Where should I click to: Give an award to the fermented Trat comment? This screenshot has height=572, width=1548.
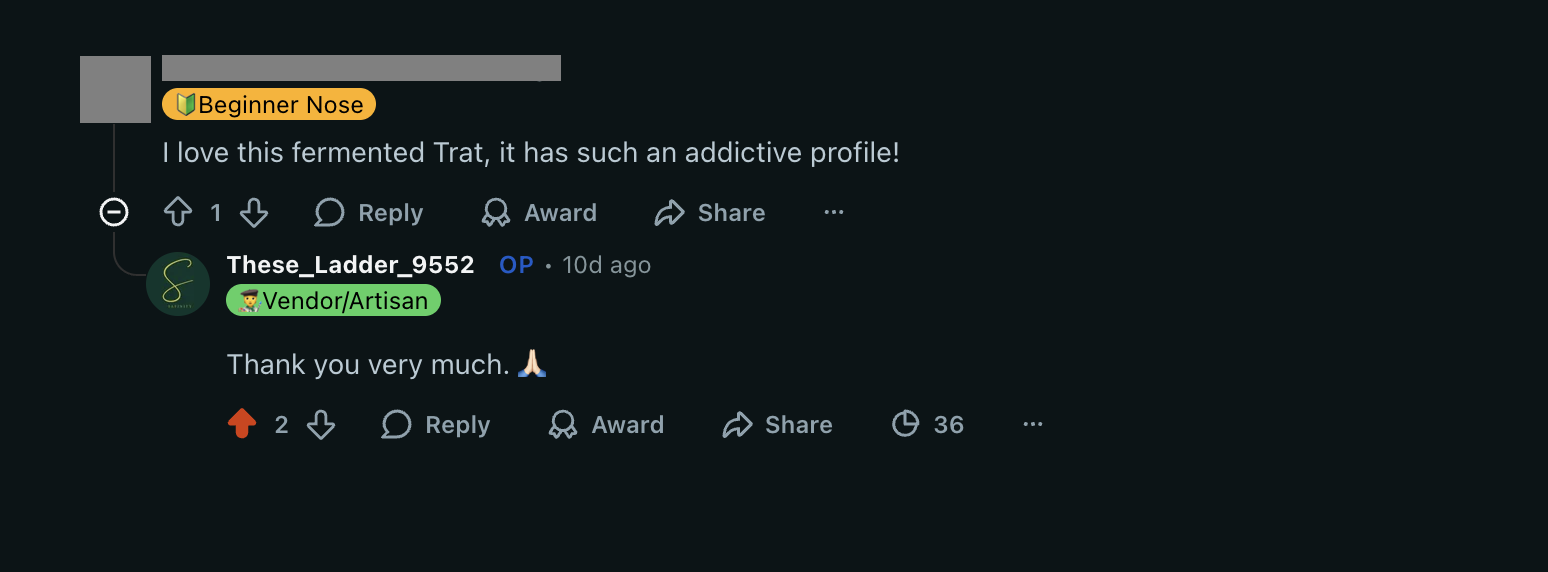[x=539, y=212]
